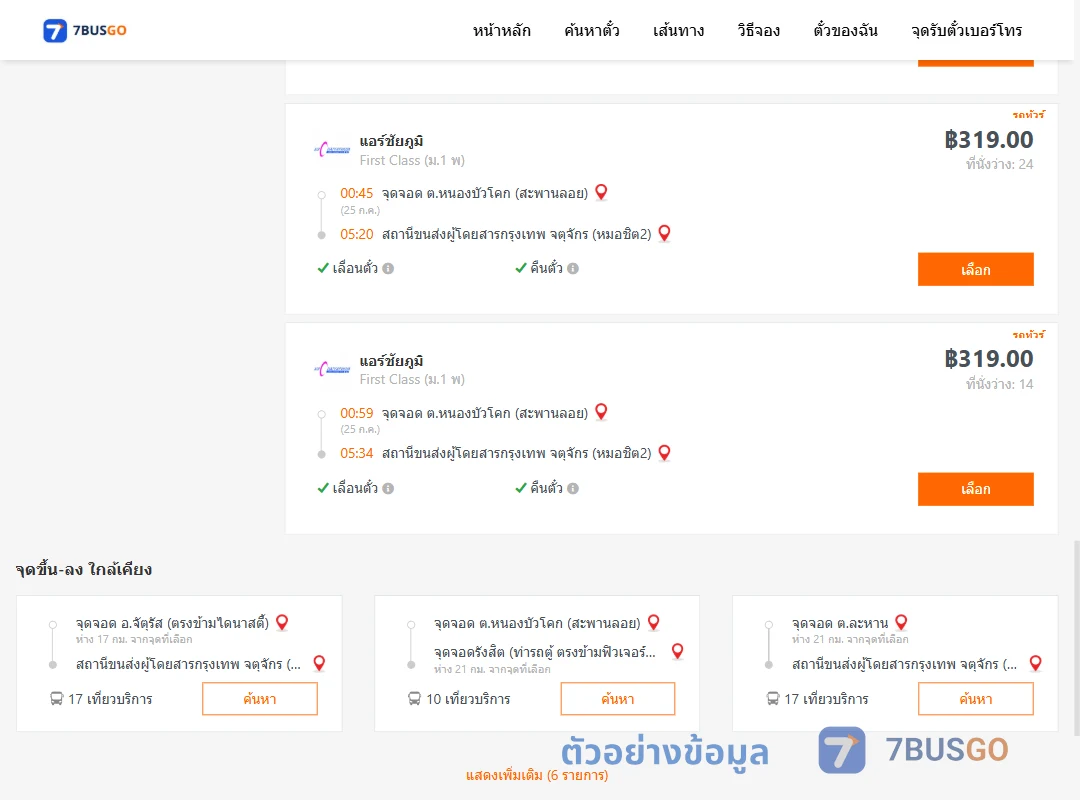Open map pin for 00:45 departure stop

(x=601, y=192)
